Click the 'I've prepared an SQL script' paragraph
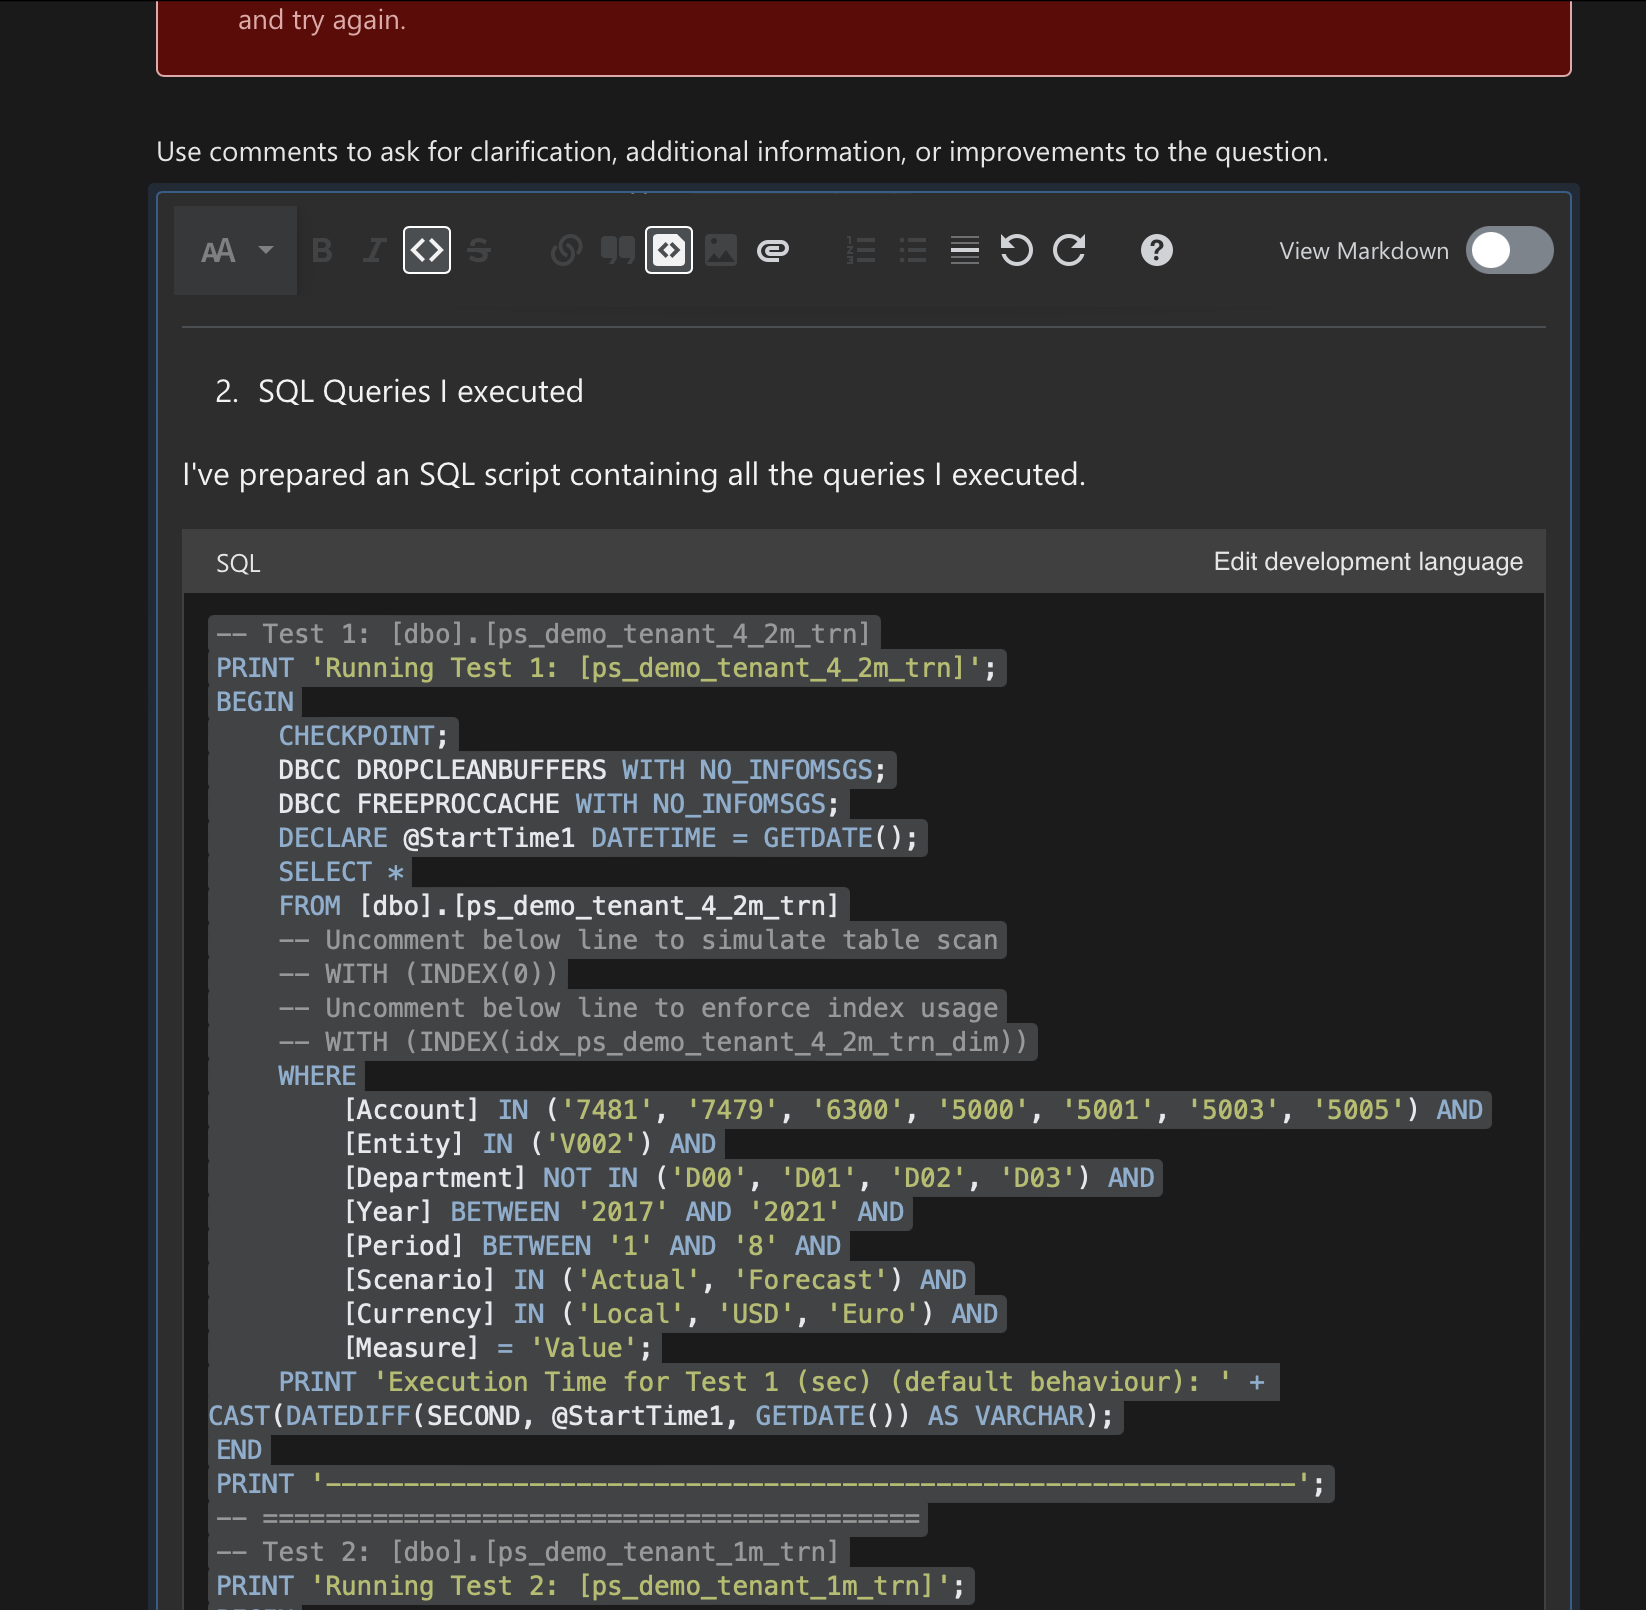 tap(634, 474)
